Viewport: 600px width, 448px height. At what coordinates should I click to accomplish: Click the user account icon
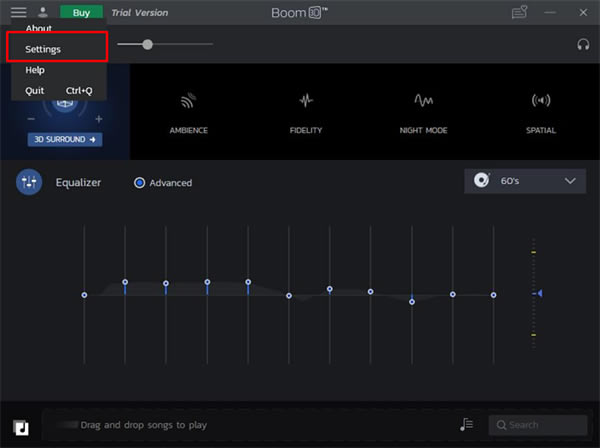click(43, 13)
